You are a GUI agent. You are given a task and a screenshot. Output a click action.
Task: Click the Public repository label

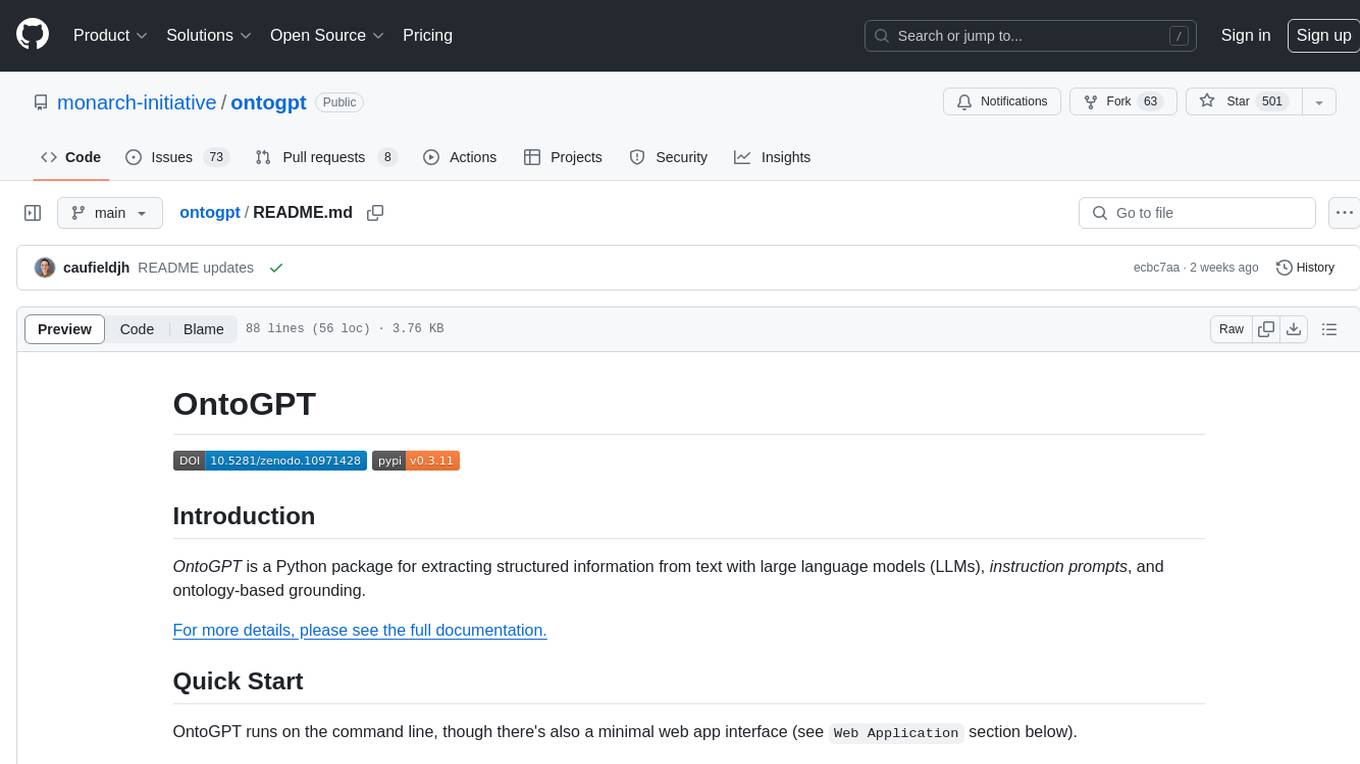tap(339, 102)
